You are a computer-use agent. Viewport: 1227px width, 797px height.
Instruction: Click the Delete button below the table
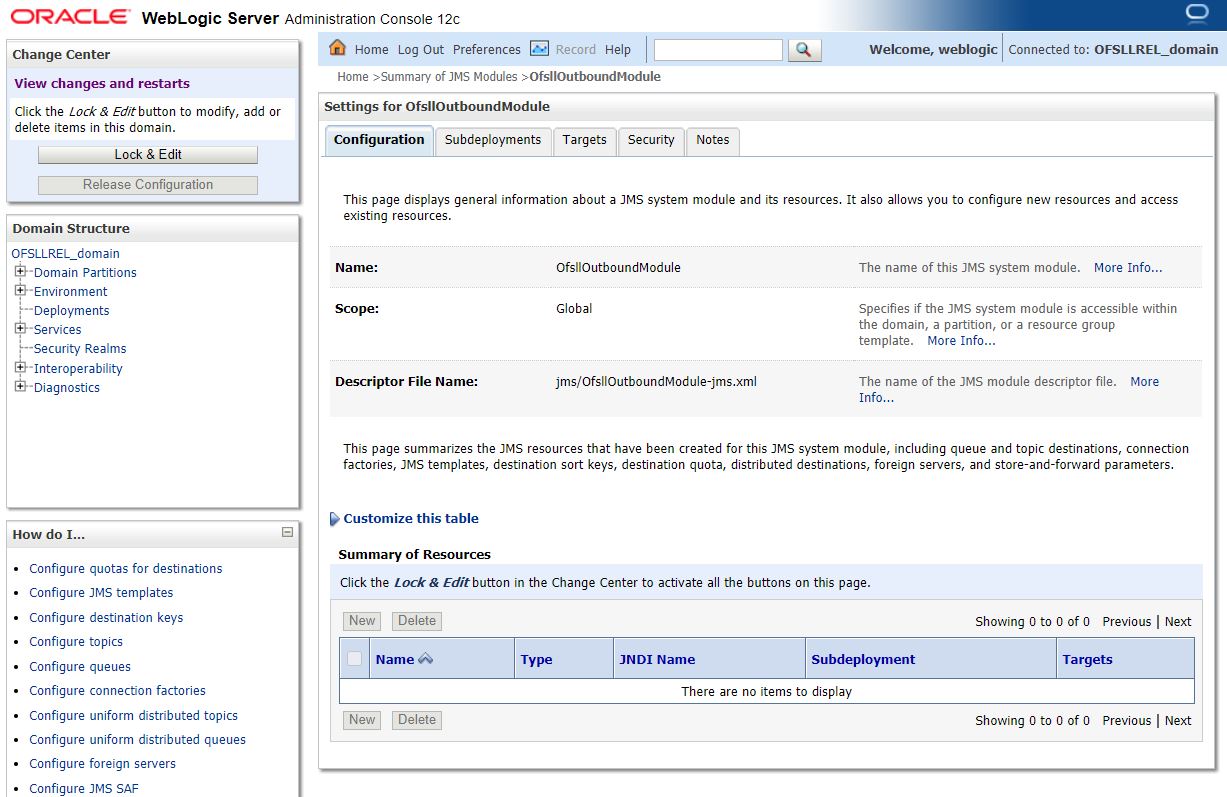(417, 720)
